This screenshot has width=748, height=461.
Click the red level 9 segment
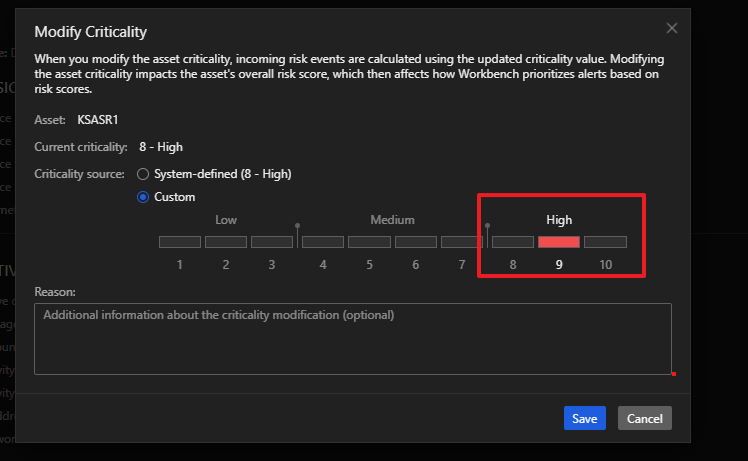[x=559, y=242]
